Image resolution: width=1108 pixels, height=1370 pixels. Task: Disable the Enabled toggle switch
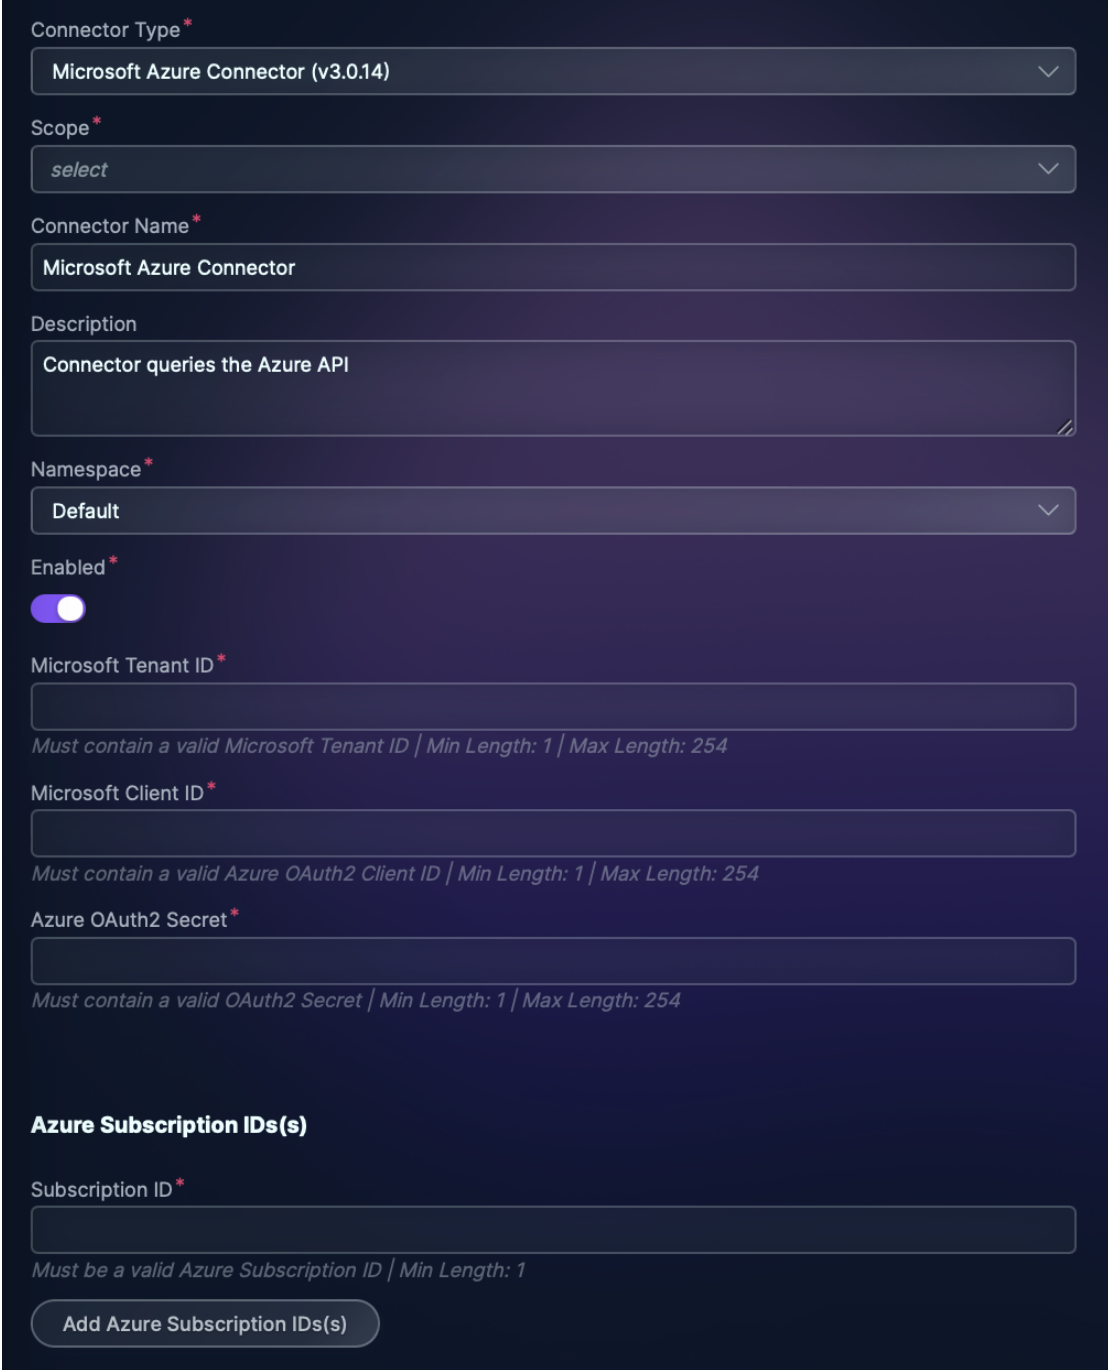[58, 609]
